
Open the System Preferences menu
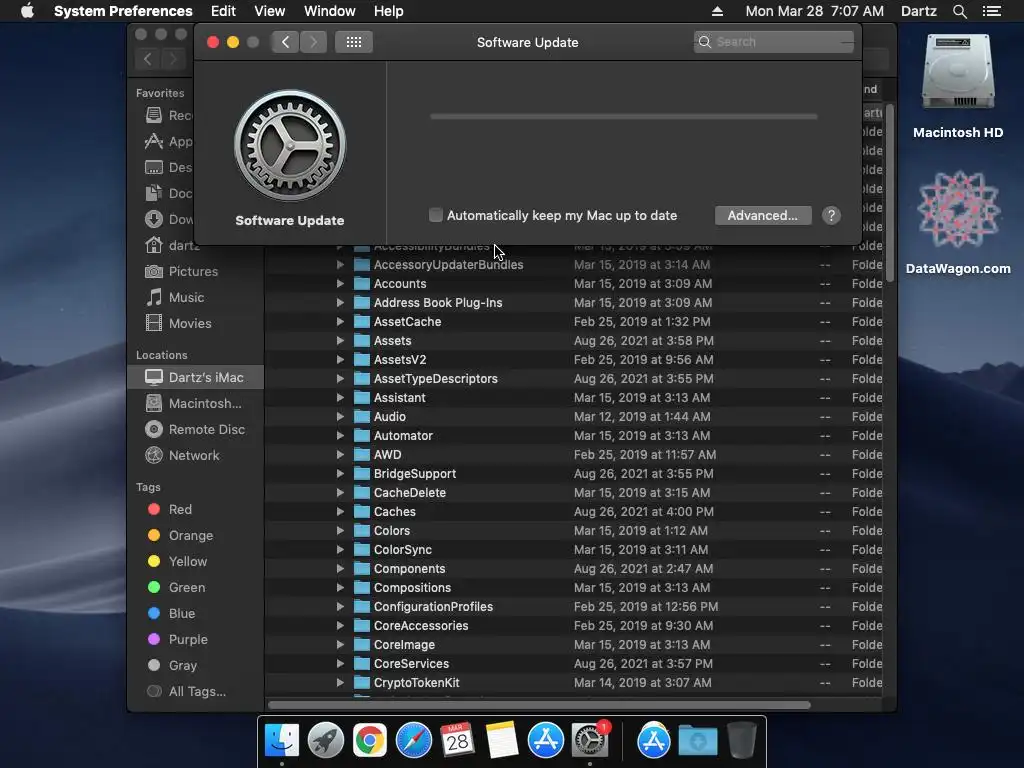click(x=123, y=11)
